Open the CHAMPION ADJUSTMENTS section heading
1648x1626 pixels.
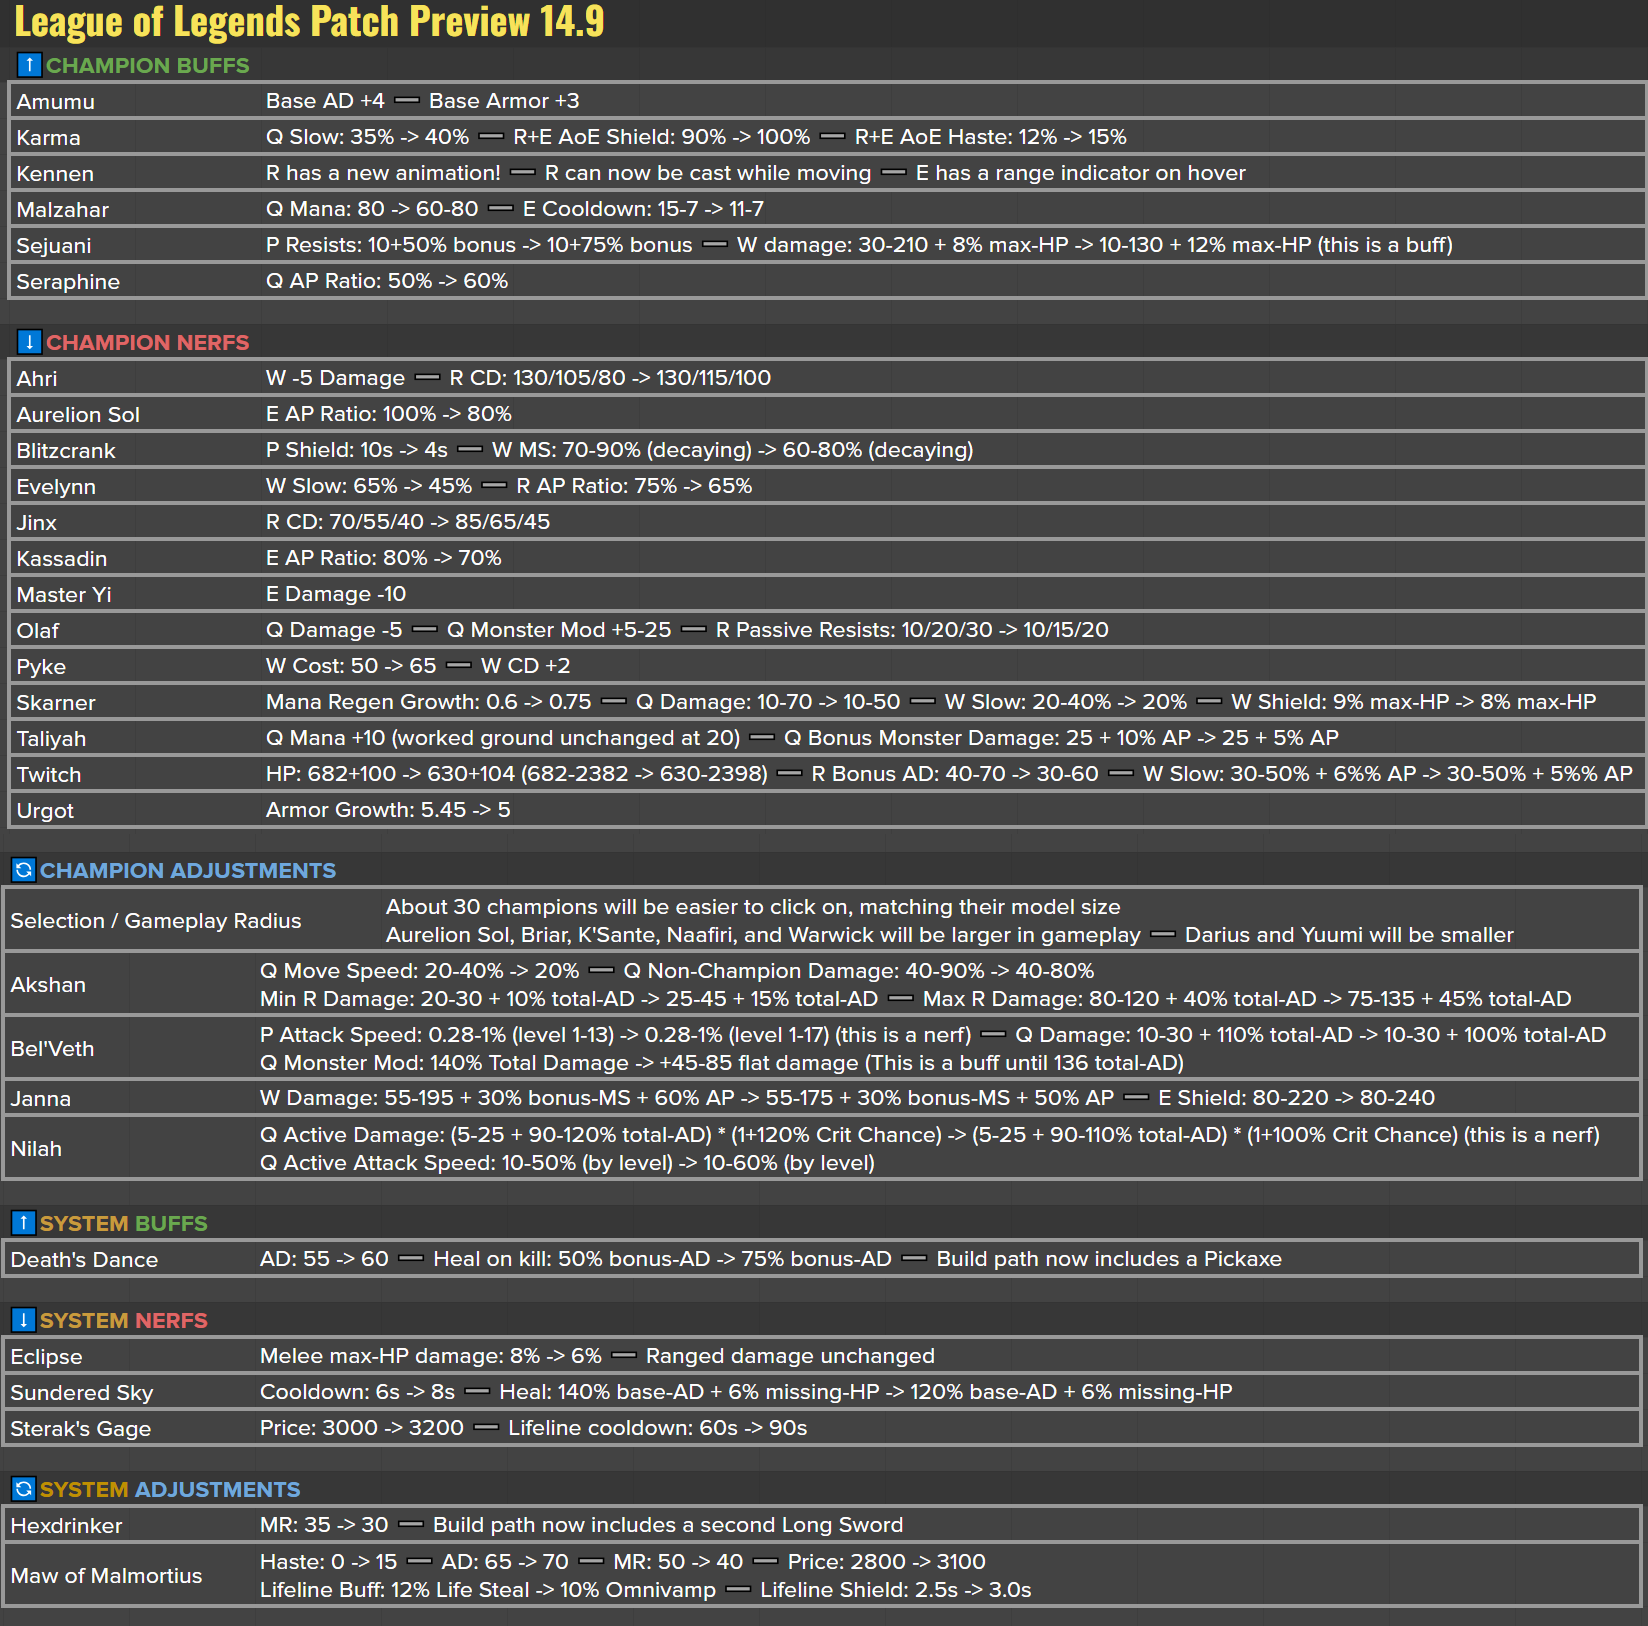tap(187, 871)
